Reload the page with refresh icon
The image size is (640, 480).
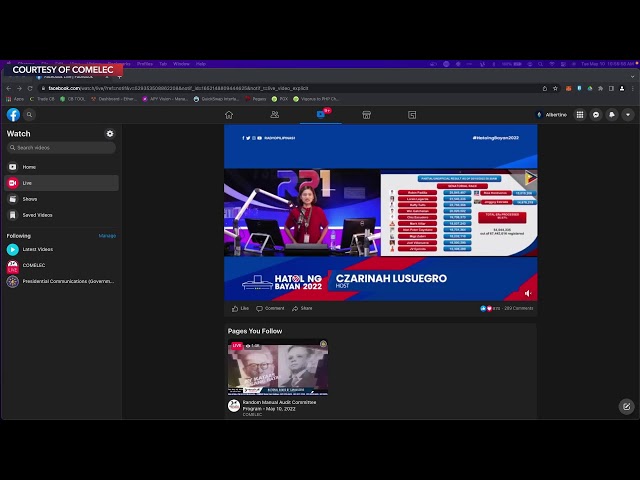[30, 88]
